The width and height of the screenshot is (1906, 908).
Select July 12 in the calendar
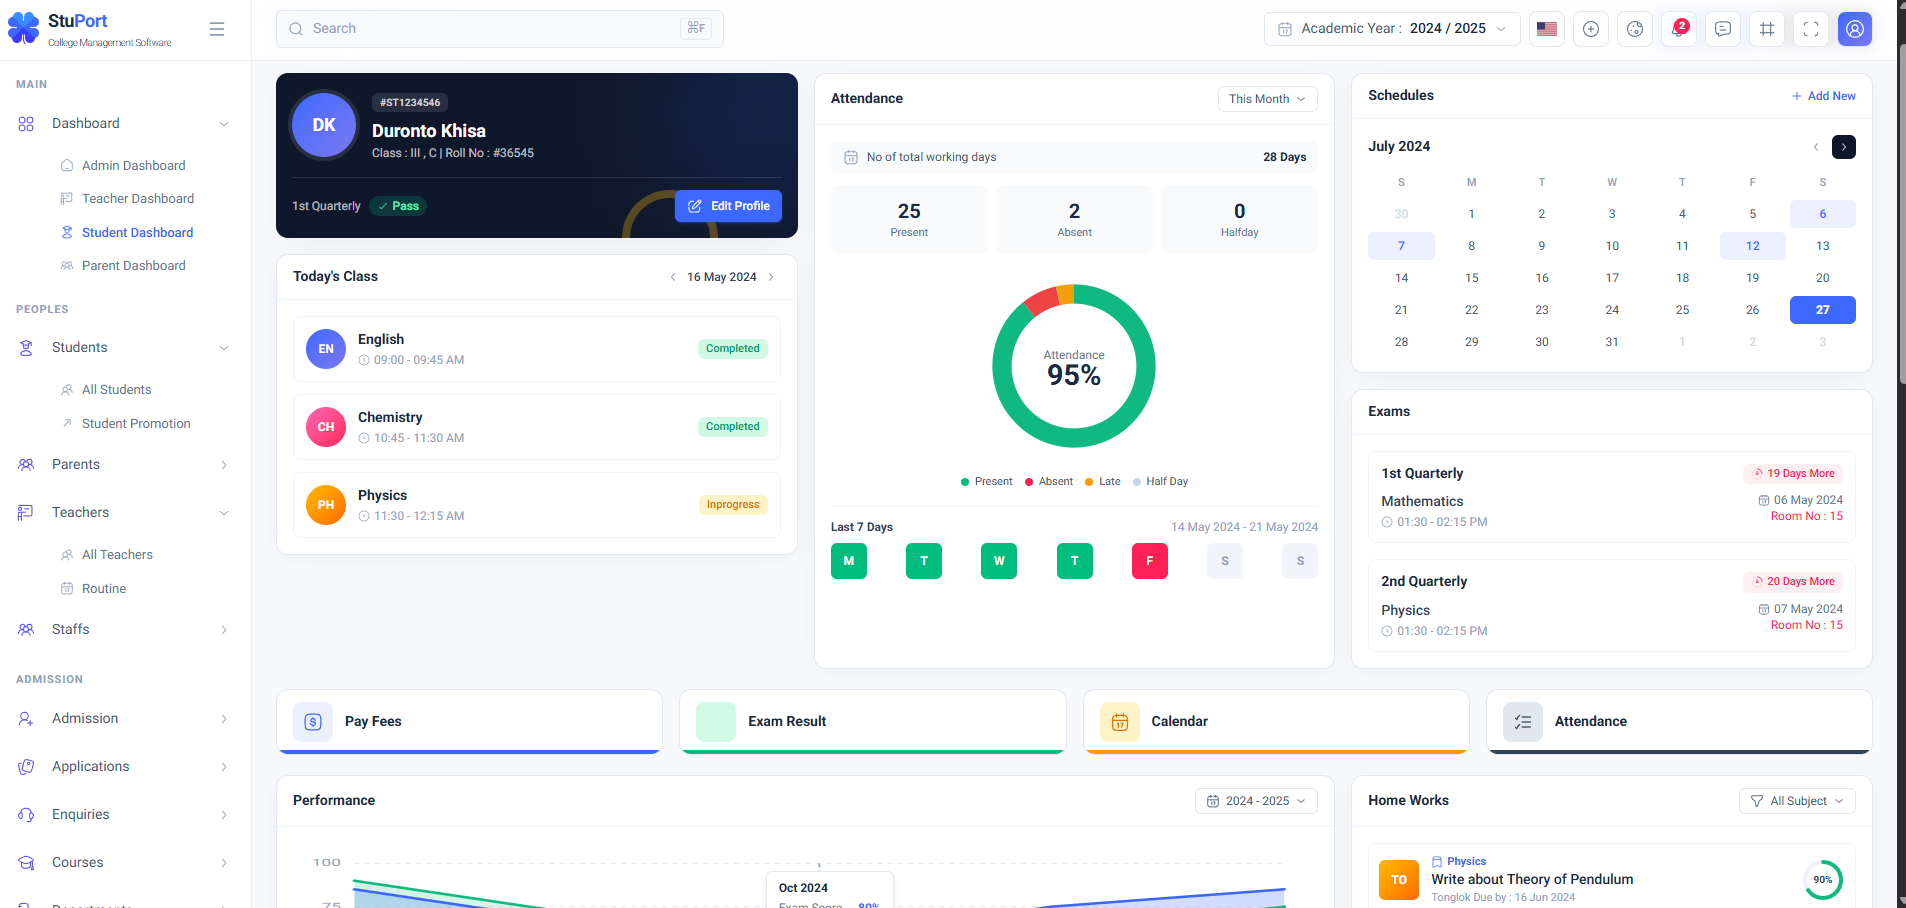(x=1753, y=246)
